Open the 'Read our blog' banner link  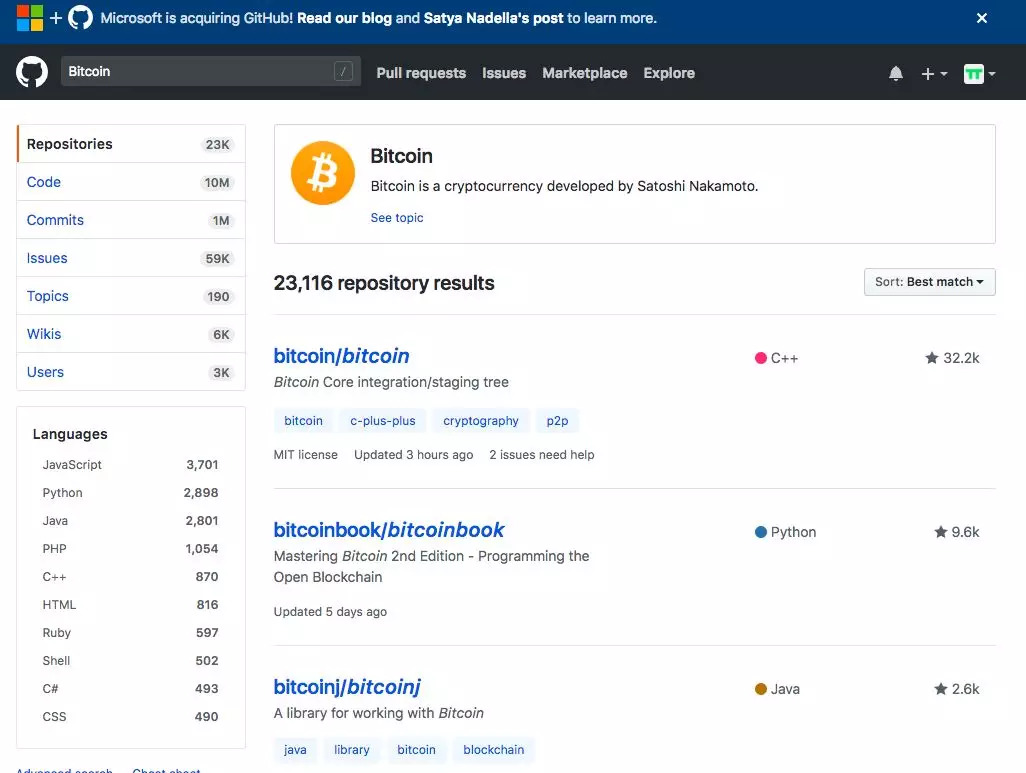coord(344,18)
